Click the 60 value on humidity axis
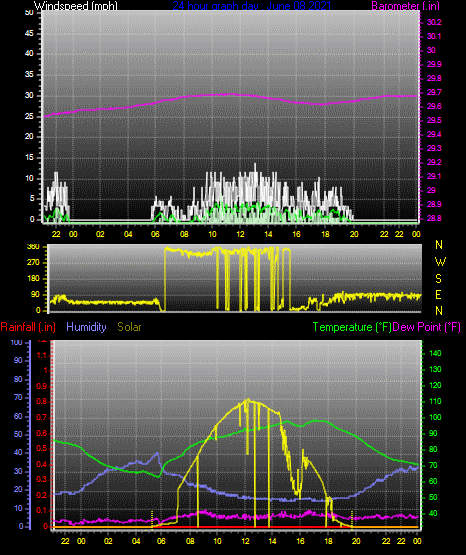This screenshot has height=555, width=466. click(x=18, y=416)
